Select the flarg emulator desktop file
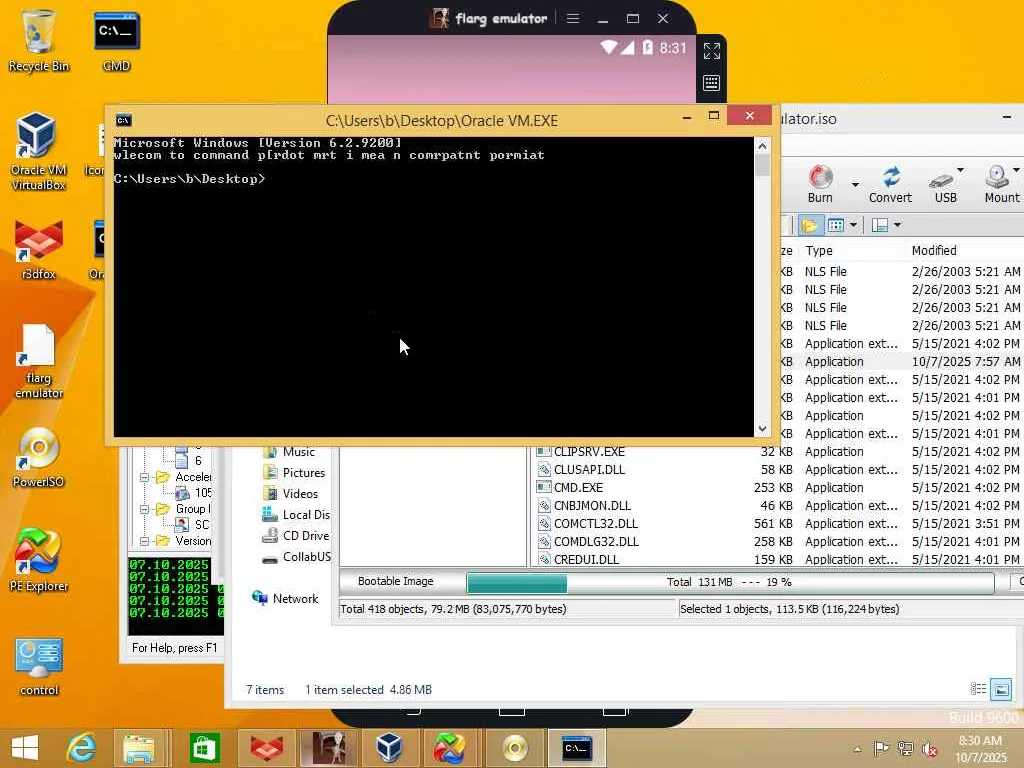This screenshot has width=1024, height=768. pos(38,361)
